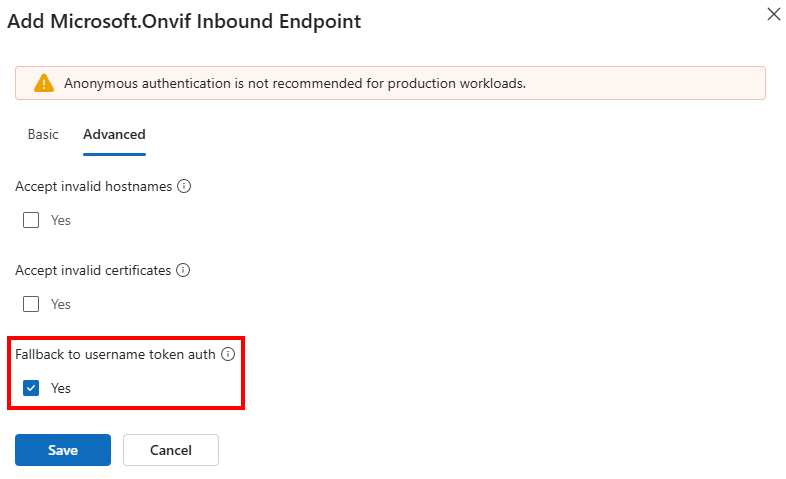This screenshot has height=479, width=786.
Task: Click the Accept invalid certificates label text
Action: tap(93, 270)
